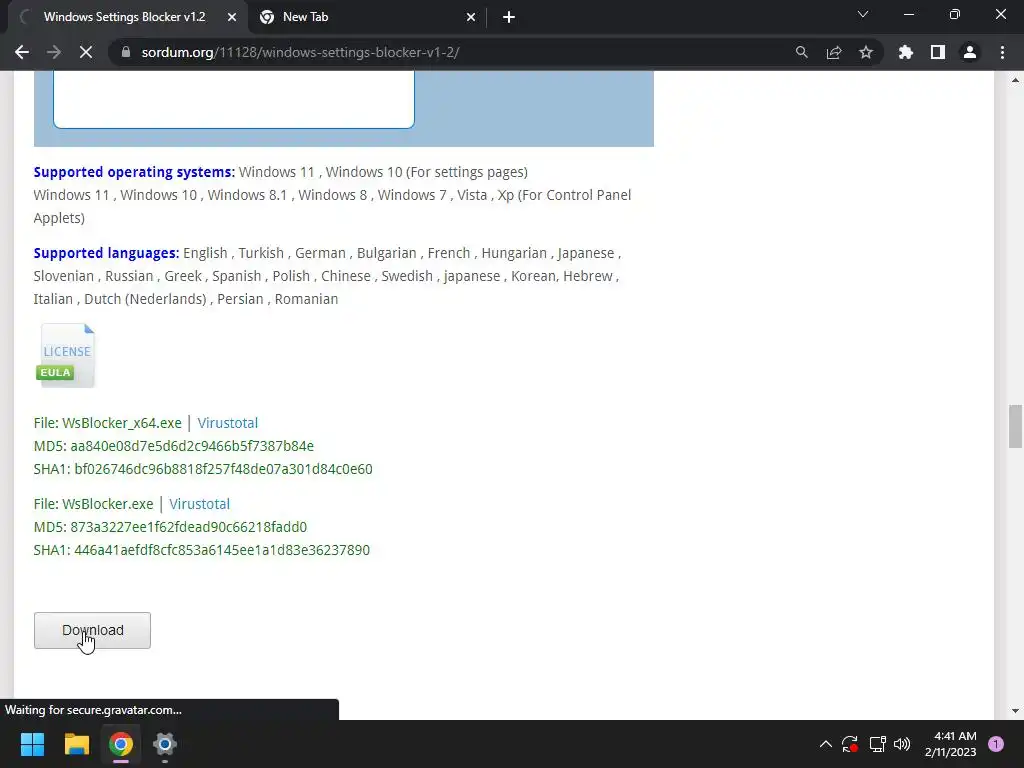Stop loading the page
The height and width of the screenshot is (768, 1024).
(86, 52)
